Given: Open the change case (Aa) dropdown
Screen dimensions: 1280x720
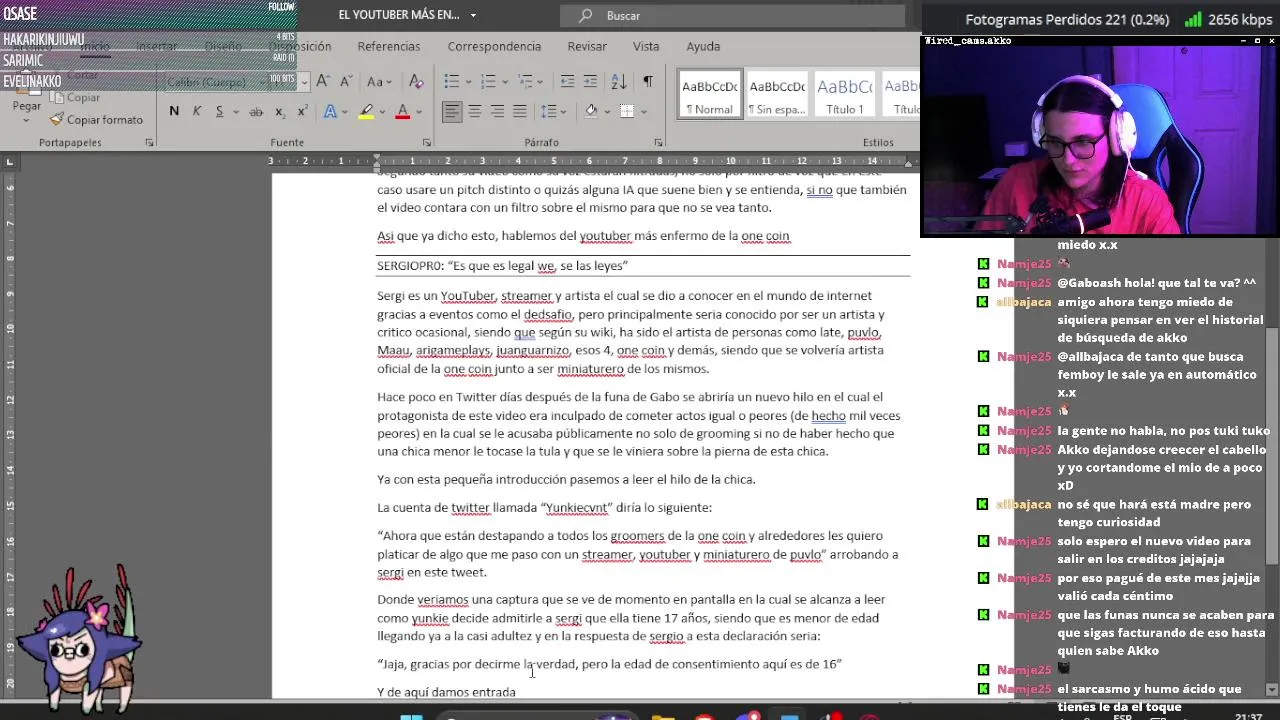Looking at the screenshot, I should pos(379,81).
